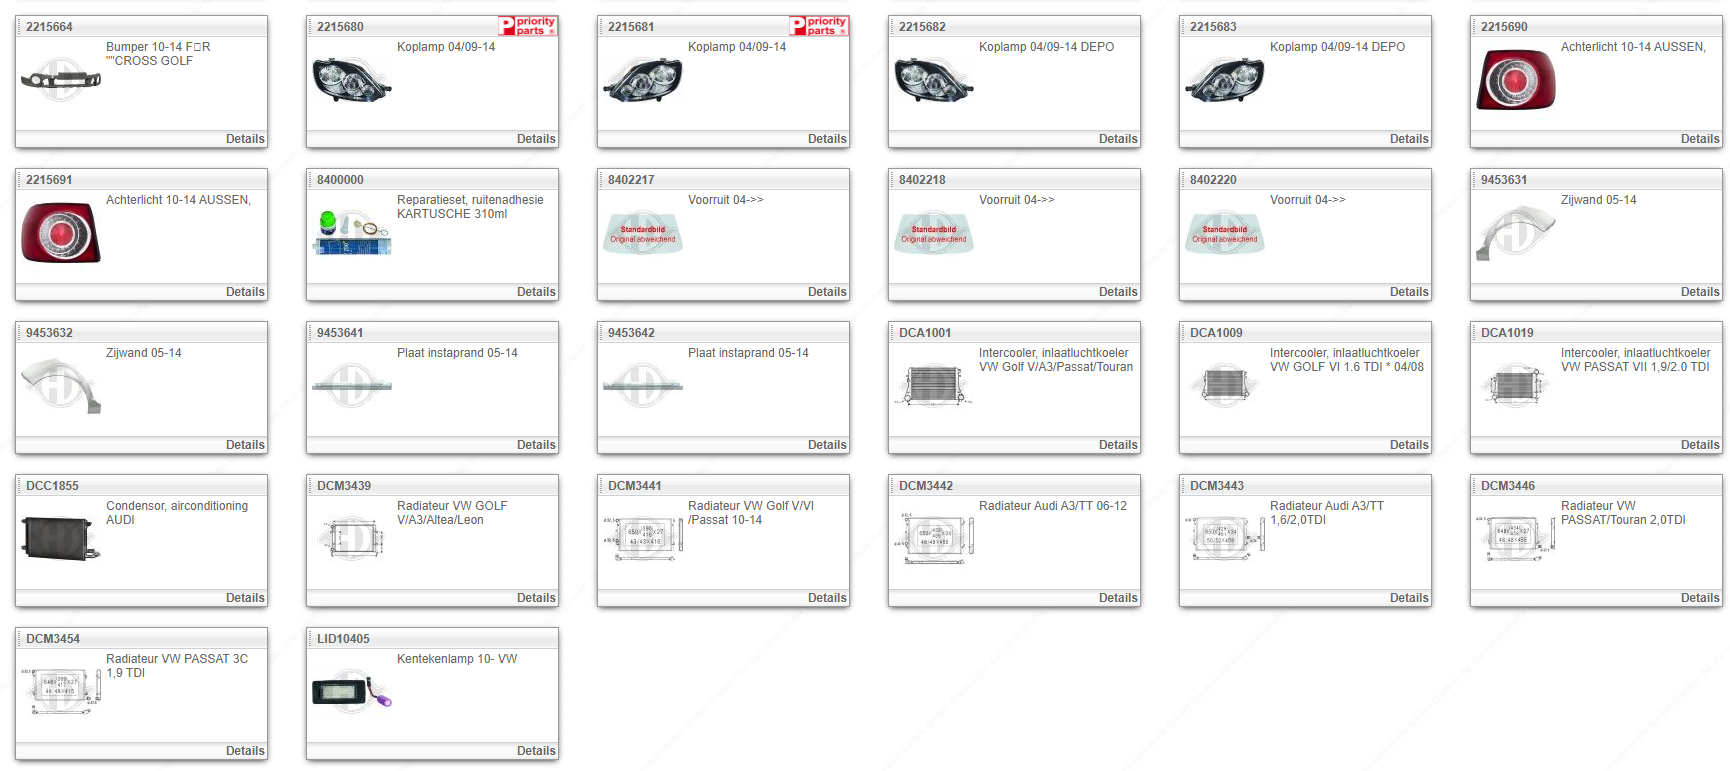This screenshot has height=771, width=1730.
Task: Open Details for Intercooler DCA1019
Action: pos(1699,445)
